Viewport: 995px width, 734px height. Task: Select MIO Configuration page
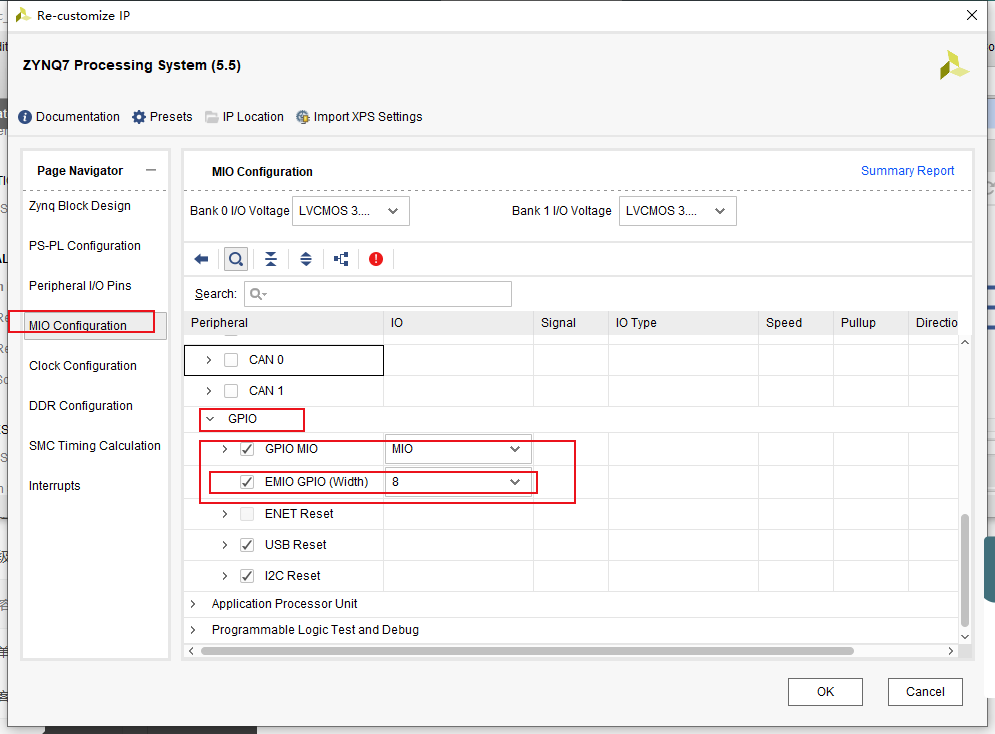click(95, 325)
